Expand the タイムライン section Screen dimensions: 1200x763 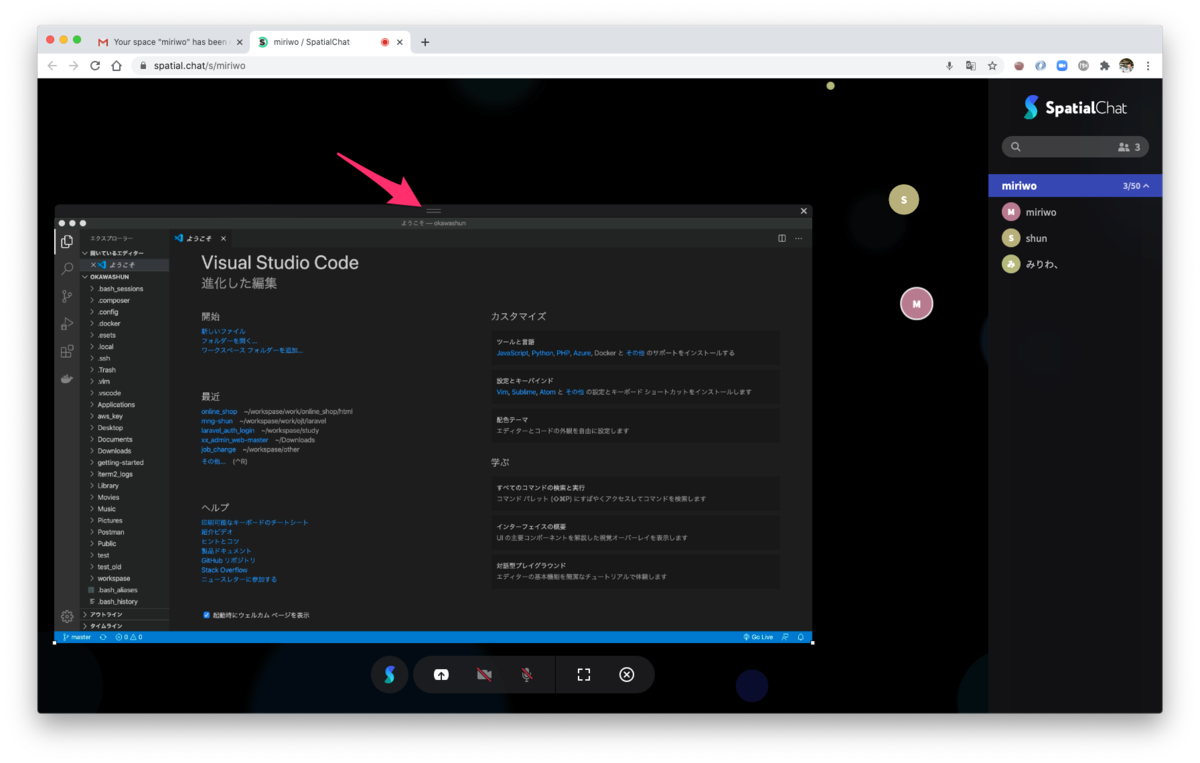coord(124,625)
